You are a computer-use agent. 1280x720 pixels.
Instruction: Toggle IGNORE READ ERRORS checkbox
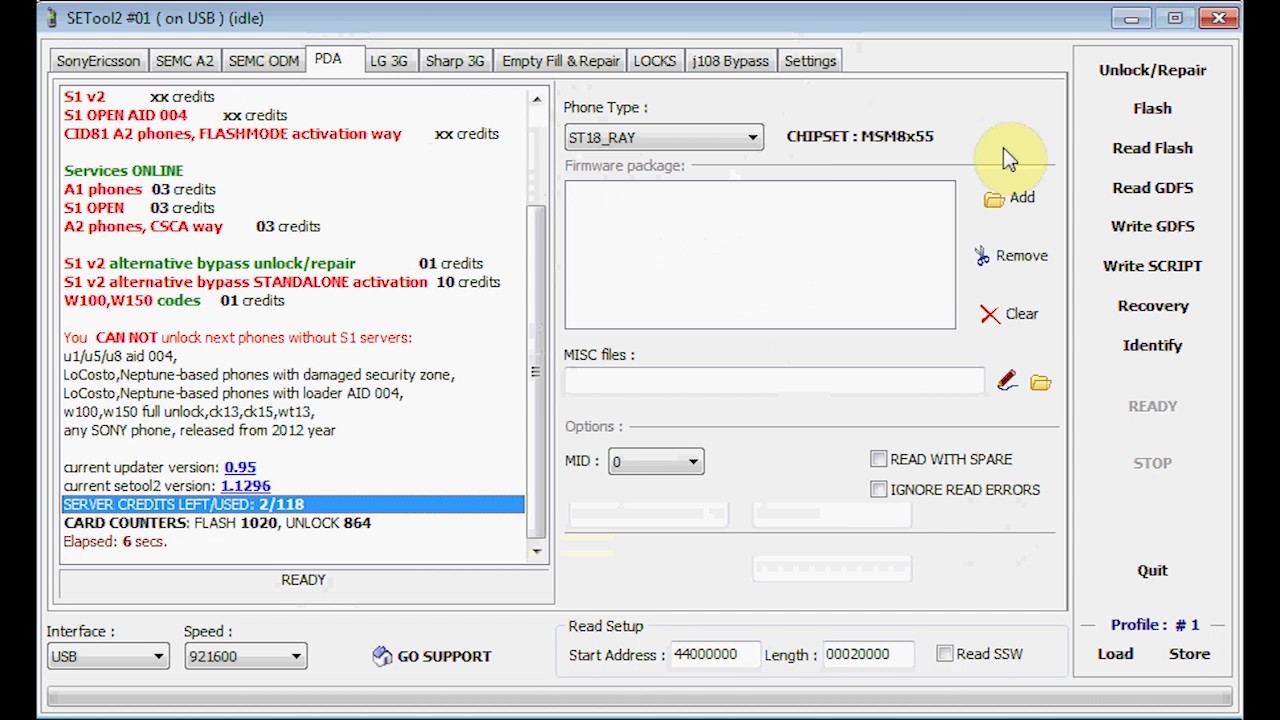(878, 489)
